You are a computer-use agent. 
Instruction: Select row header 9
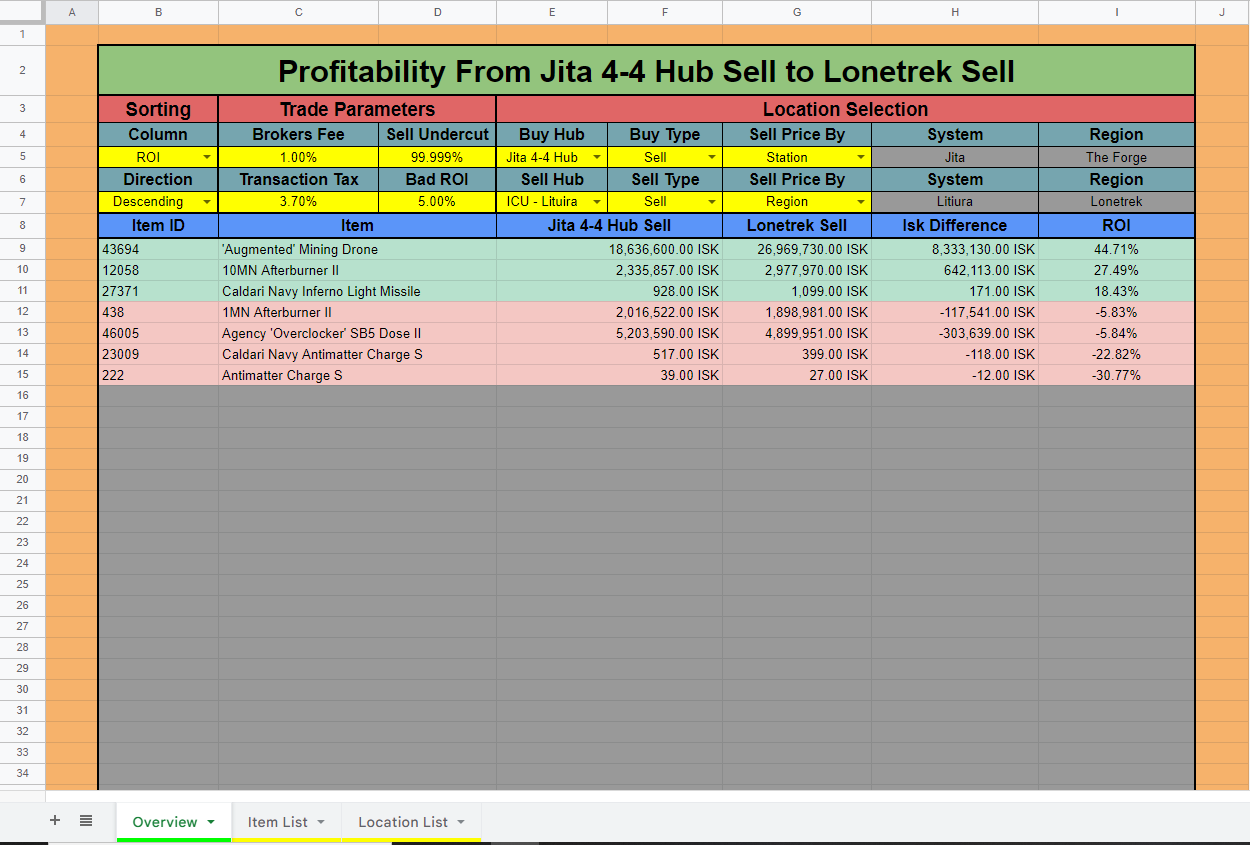point(22,249)
